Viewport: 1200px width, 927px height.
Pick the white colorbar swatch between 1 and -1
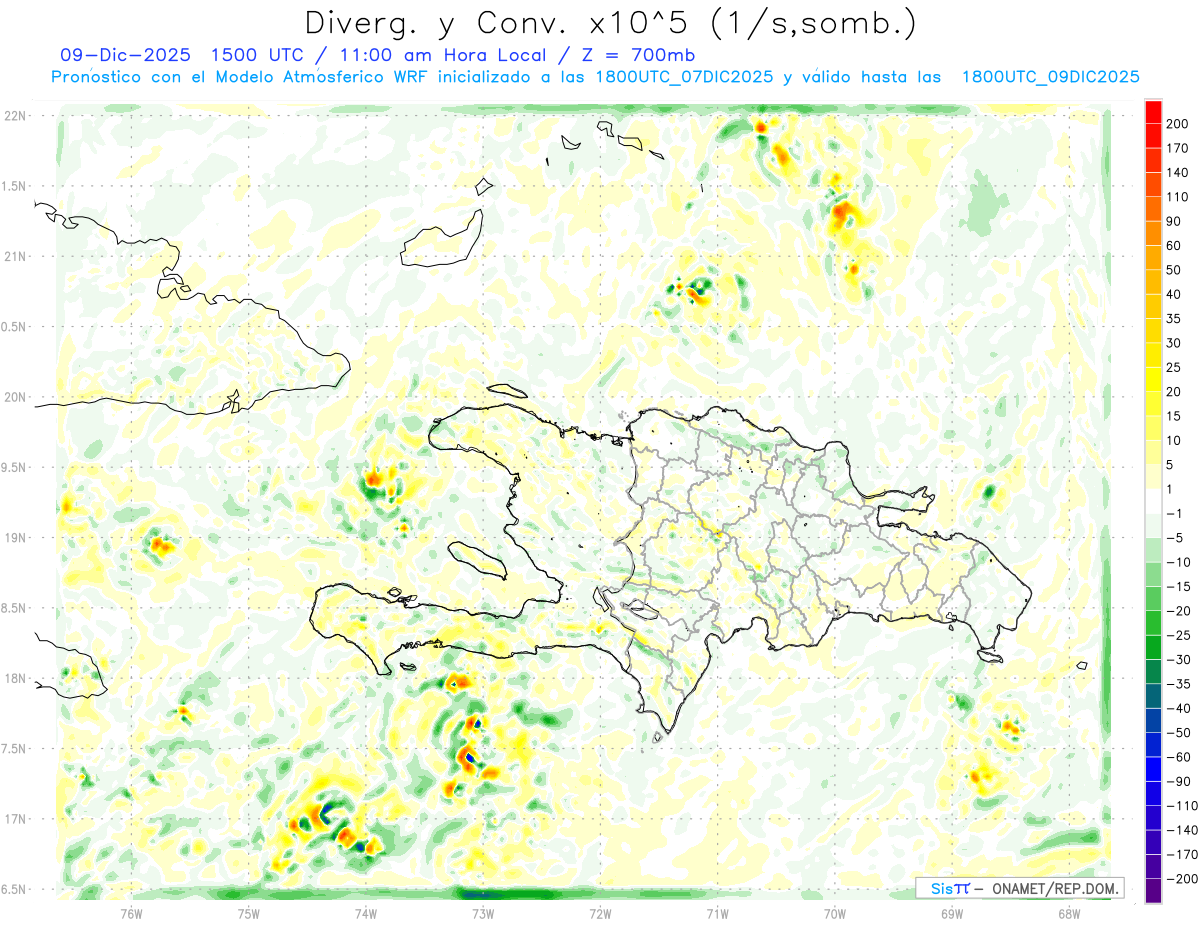tap(1154, 501)
